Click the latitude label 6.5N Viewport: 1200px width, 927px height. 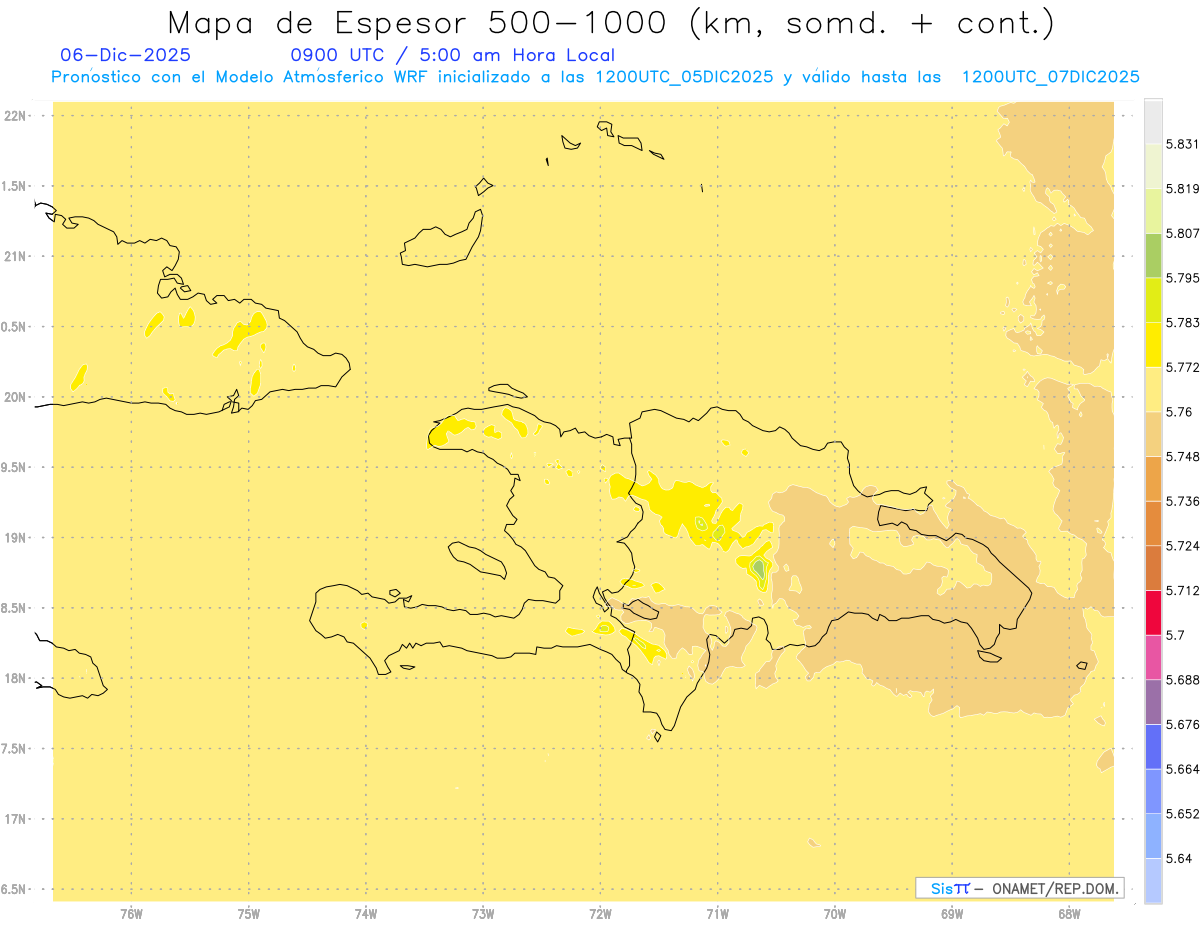click(x=15, y=889)
